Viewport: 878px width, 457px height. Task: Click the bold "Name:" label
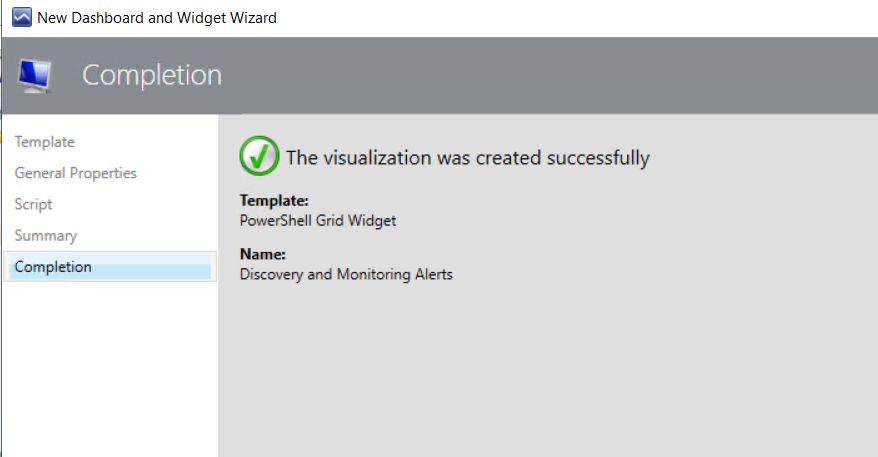point(263,254)
